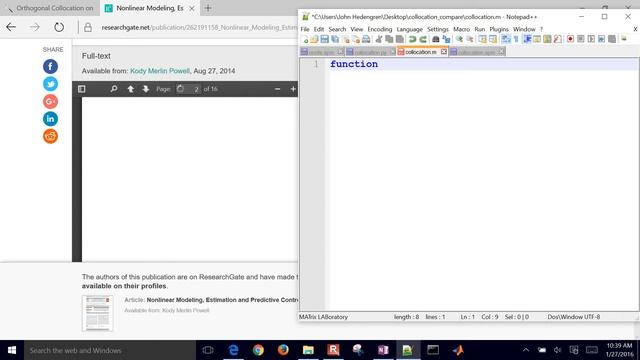The image size is (640, 360).
Task: Close the collocation.m tab
Action: point(444,52)
